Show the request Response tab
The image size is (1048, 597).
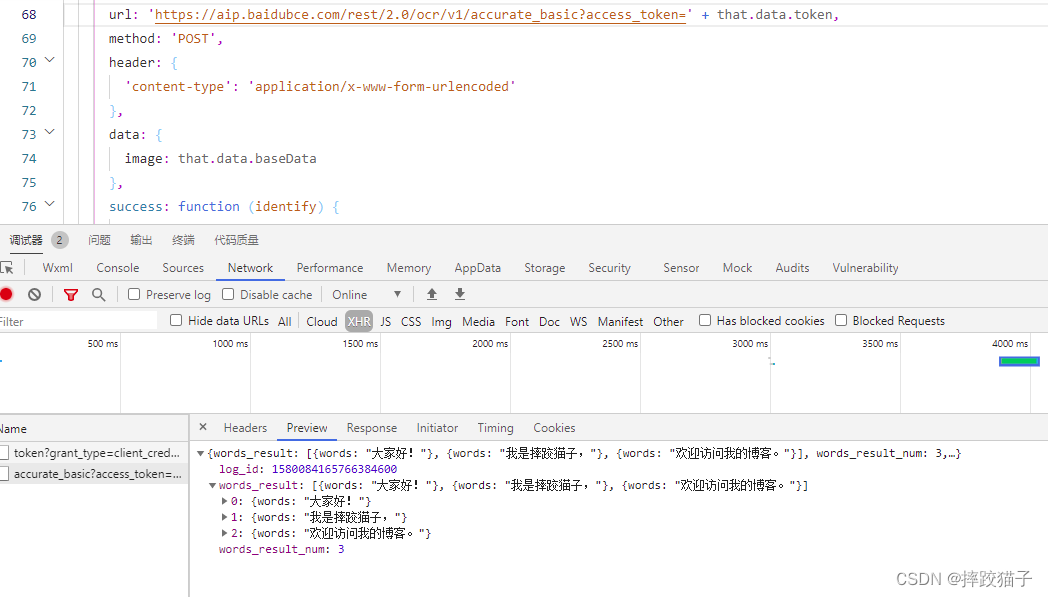coord(372,428)
